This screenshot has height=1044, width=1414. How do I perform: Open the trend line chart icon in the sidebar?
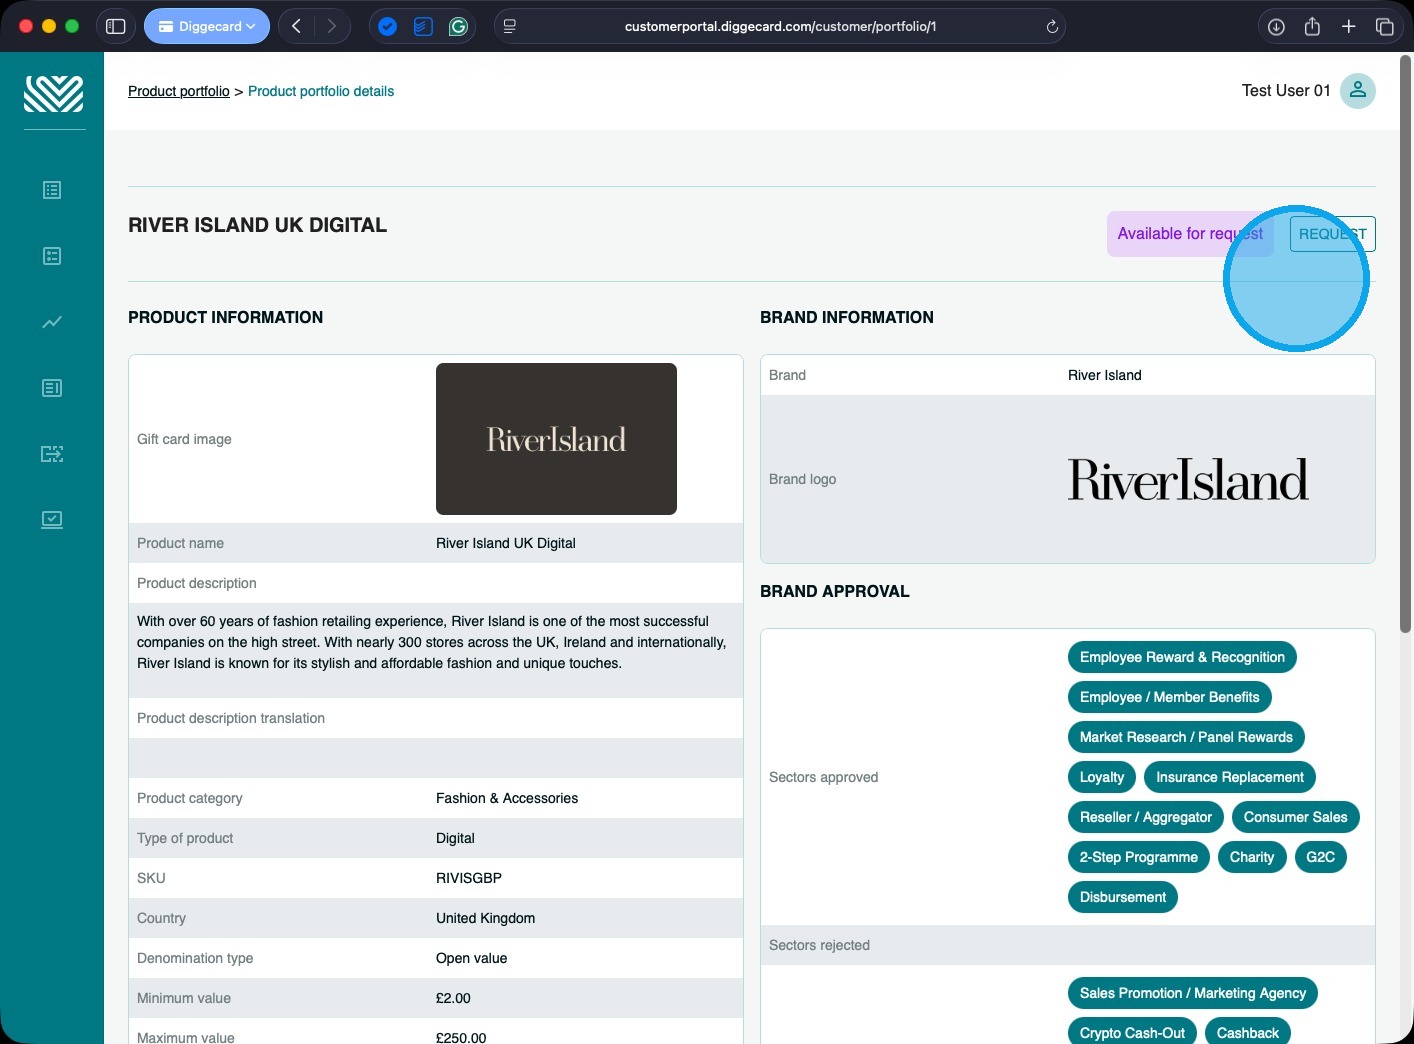[x=52, y=322]
